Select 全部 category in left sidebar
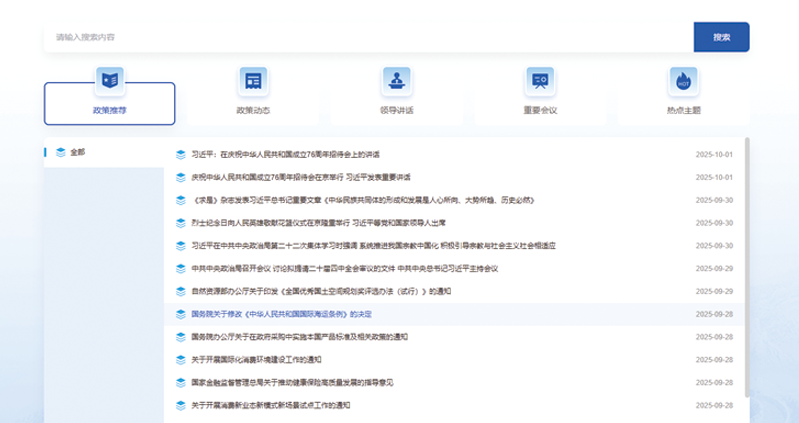This screenshot has width=799, height=423. tap(78, 152)
